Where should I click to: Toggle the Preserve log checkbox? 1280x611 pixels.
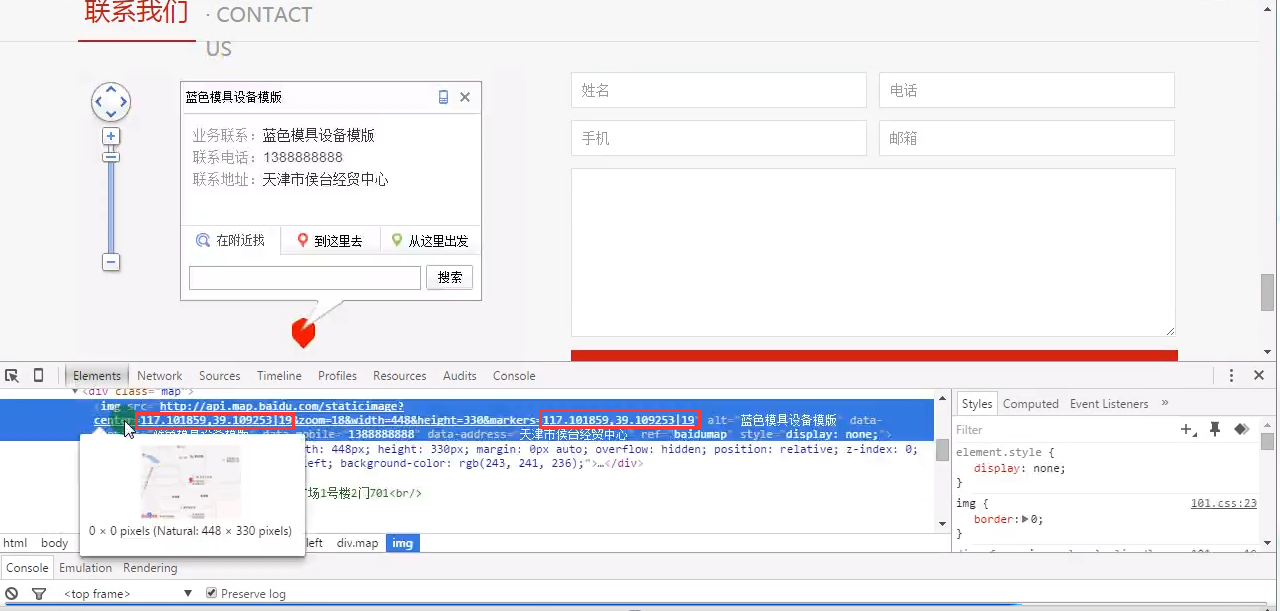click(211, 593)
